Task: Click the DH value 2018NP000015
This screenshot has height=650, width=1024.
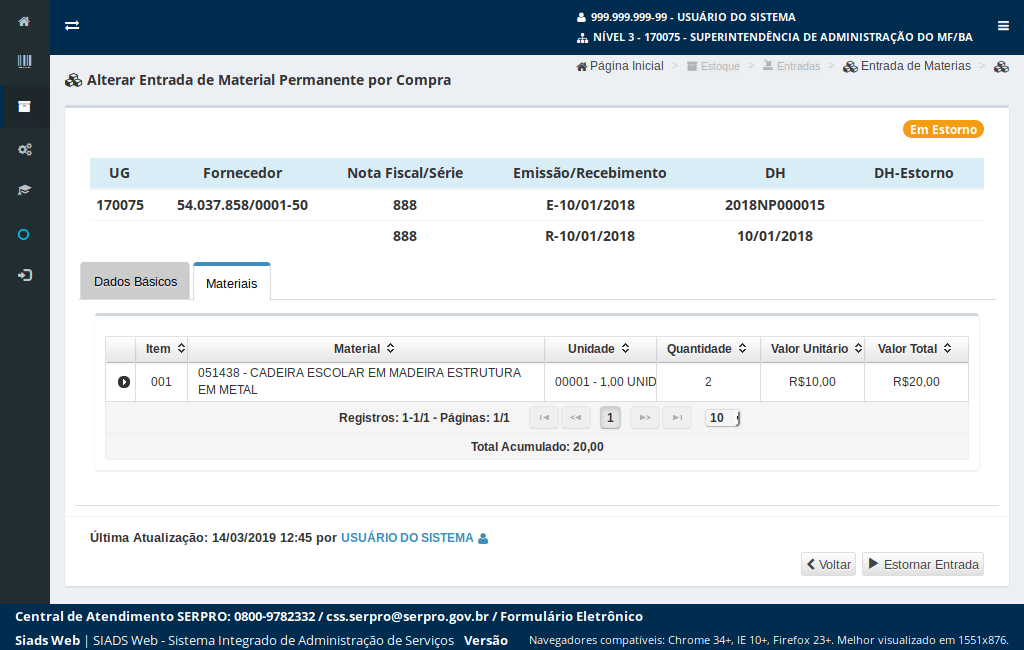Action: click(x=775, y=205)
